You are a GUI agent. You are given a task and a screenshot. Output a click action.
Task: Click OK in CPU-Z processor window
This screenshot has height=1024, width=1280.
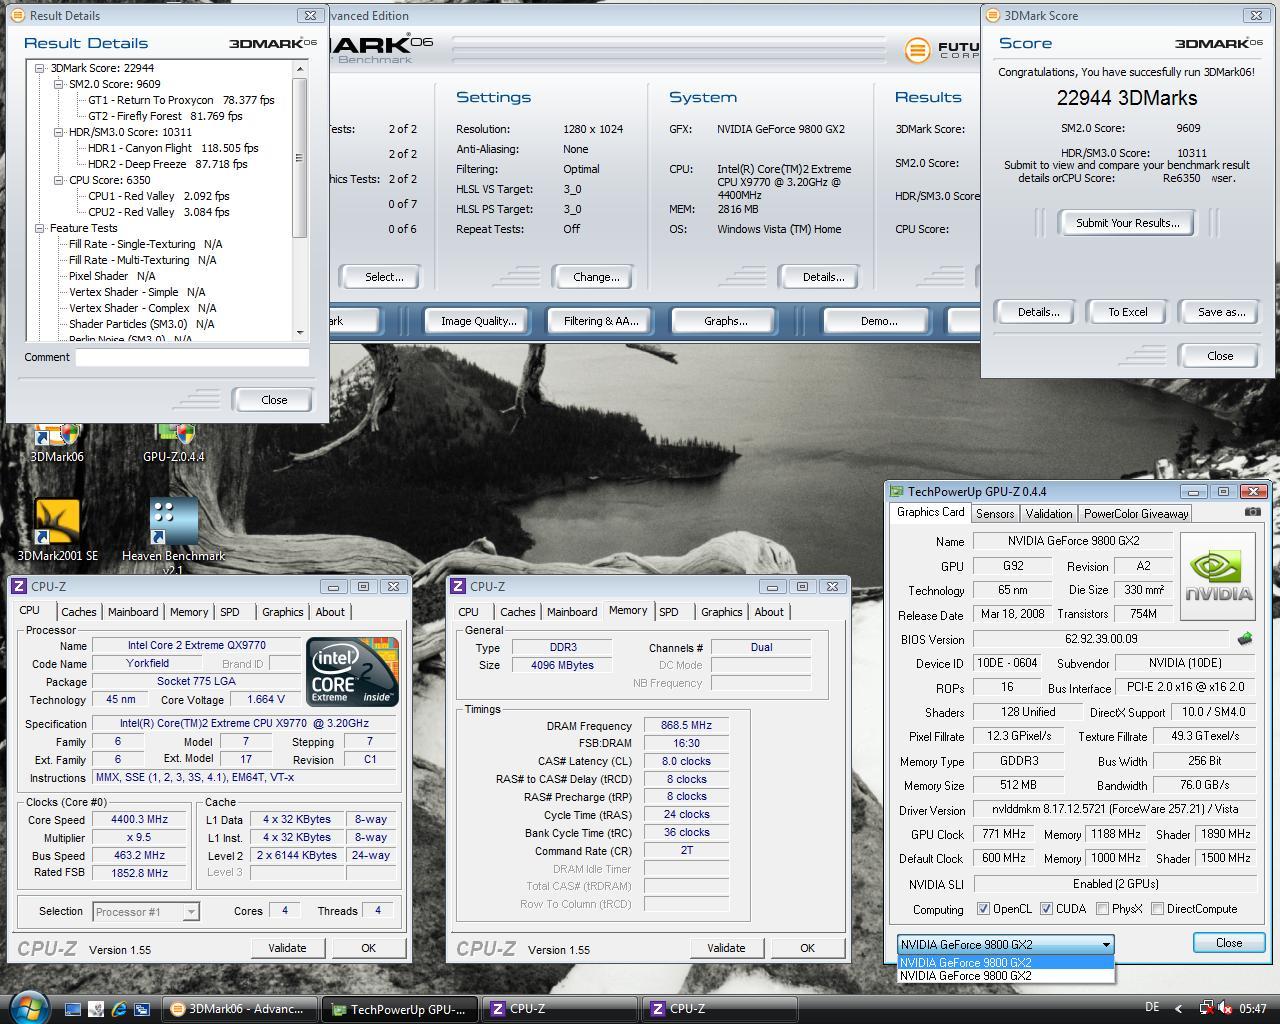point(368,948)
